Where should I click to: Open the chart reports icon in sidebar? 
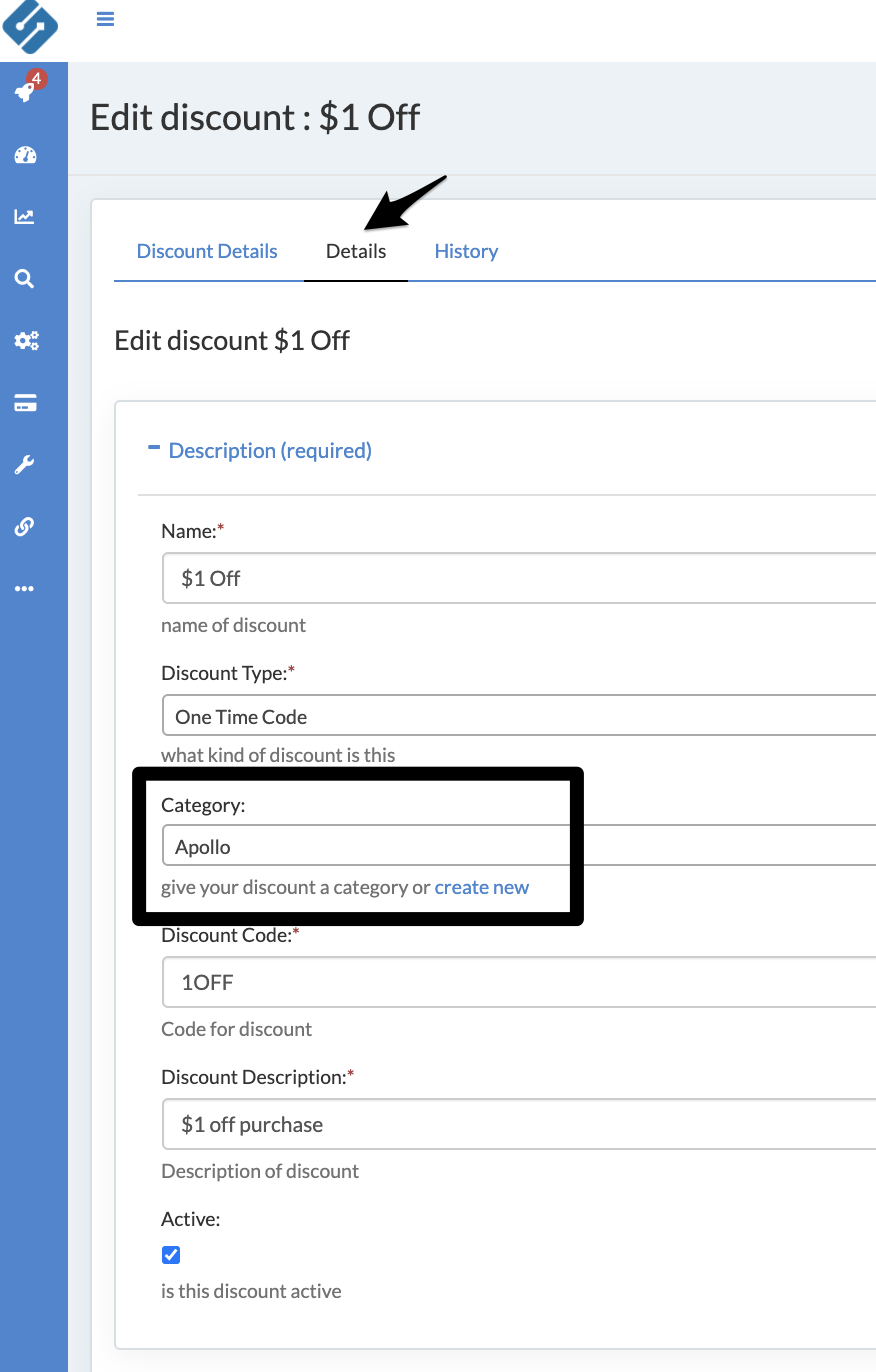25,217
